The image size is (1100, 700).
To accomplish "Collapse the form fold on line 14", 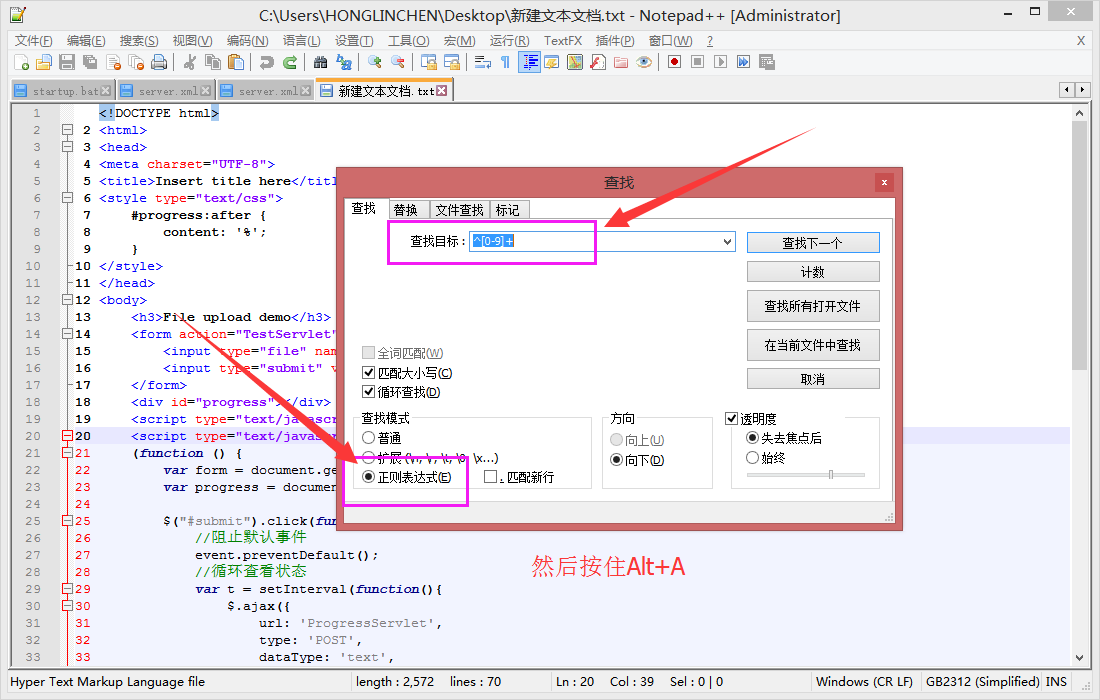I will tap(67, 334).
